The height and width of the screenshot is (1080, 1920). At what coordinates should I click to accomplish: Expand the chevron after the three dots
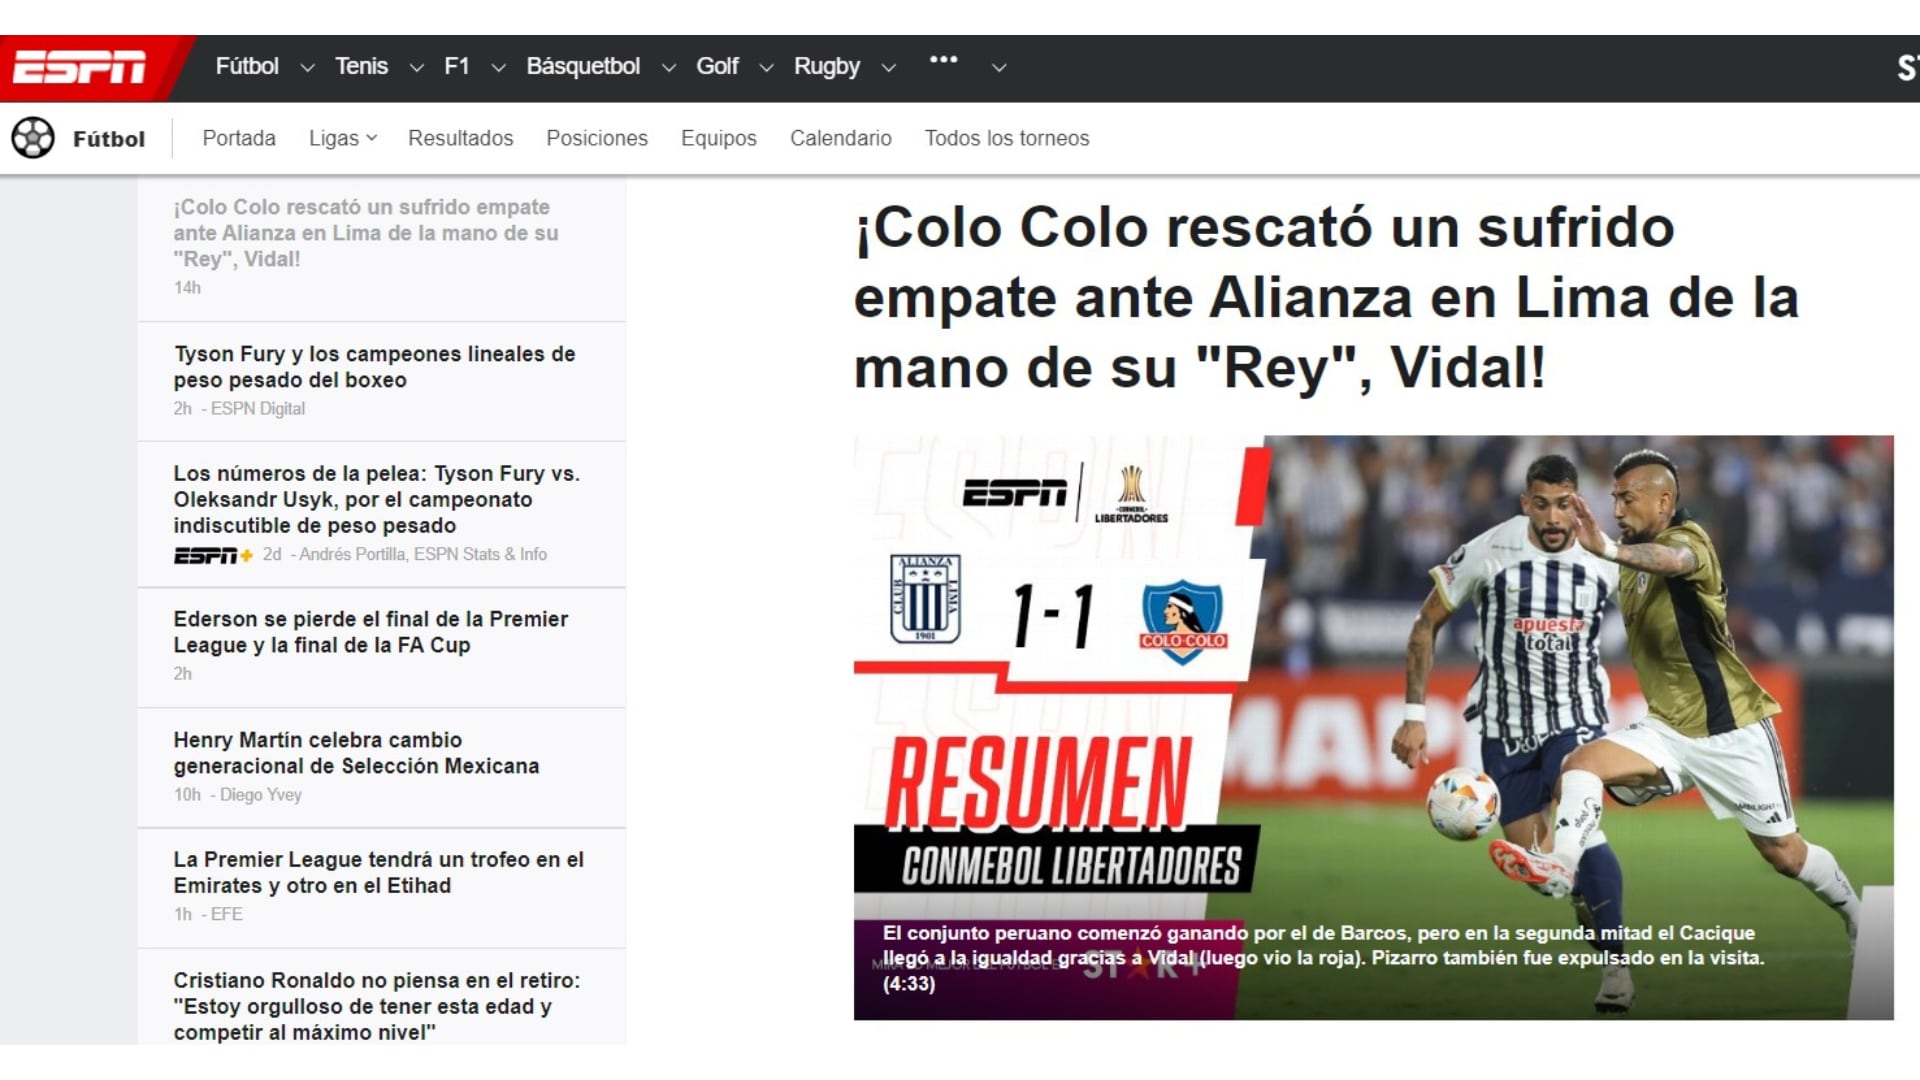[x=998, y=68]
